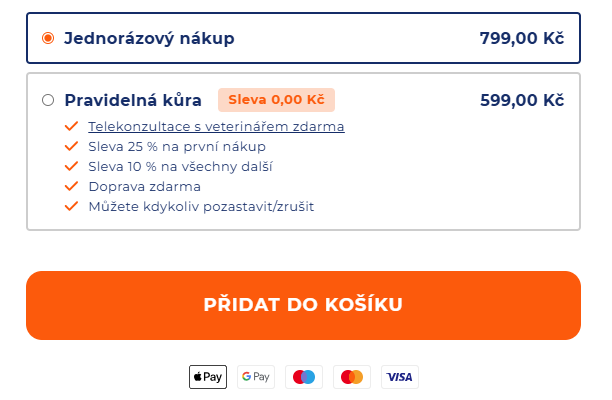
Task: Open Telekonzultace s veterinářem zdarma link
Action: point(216,127)
